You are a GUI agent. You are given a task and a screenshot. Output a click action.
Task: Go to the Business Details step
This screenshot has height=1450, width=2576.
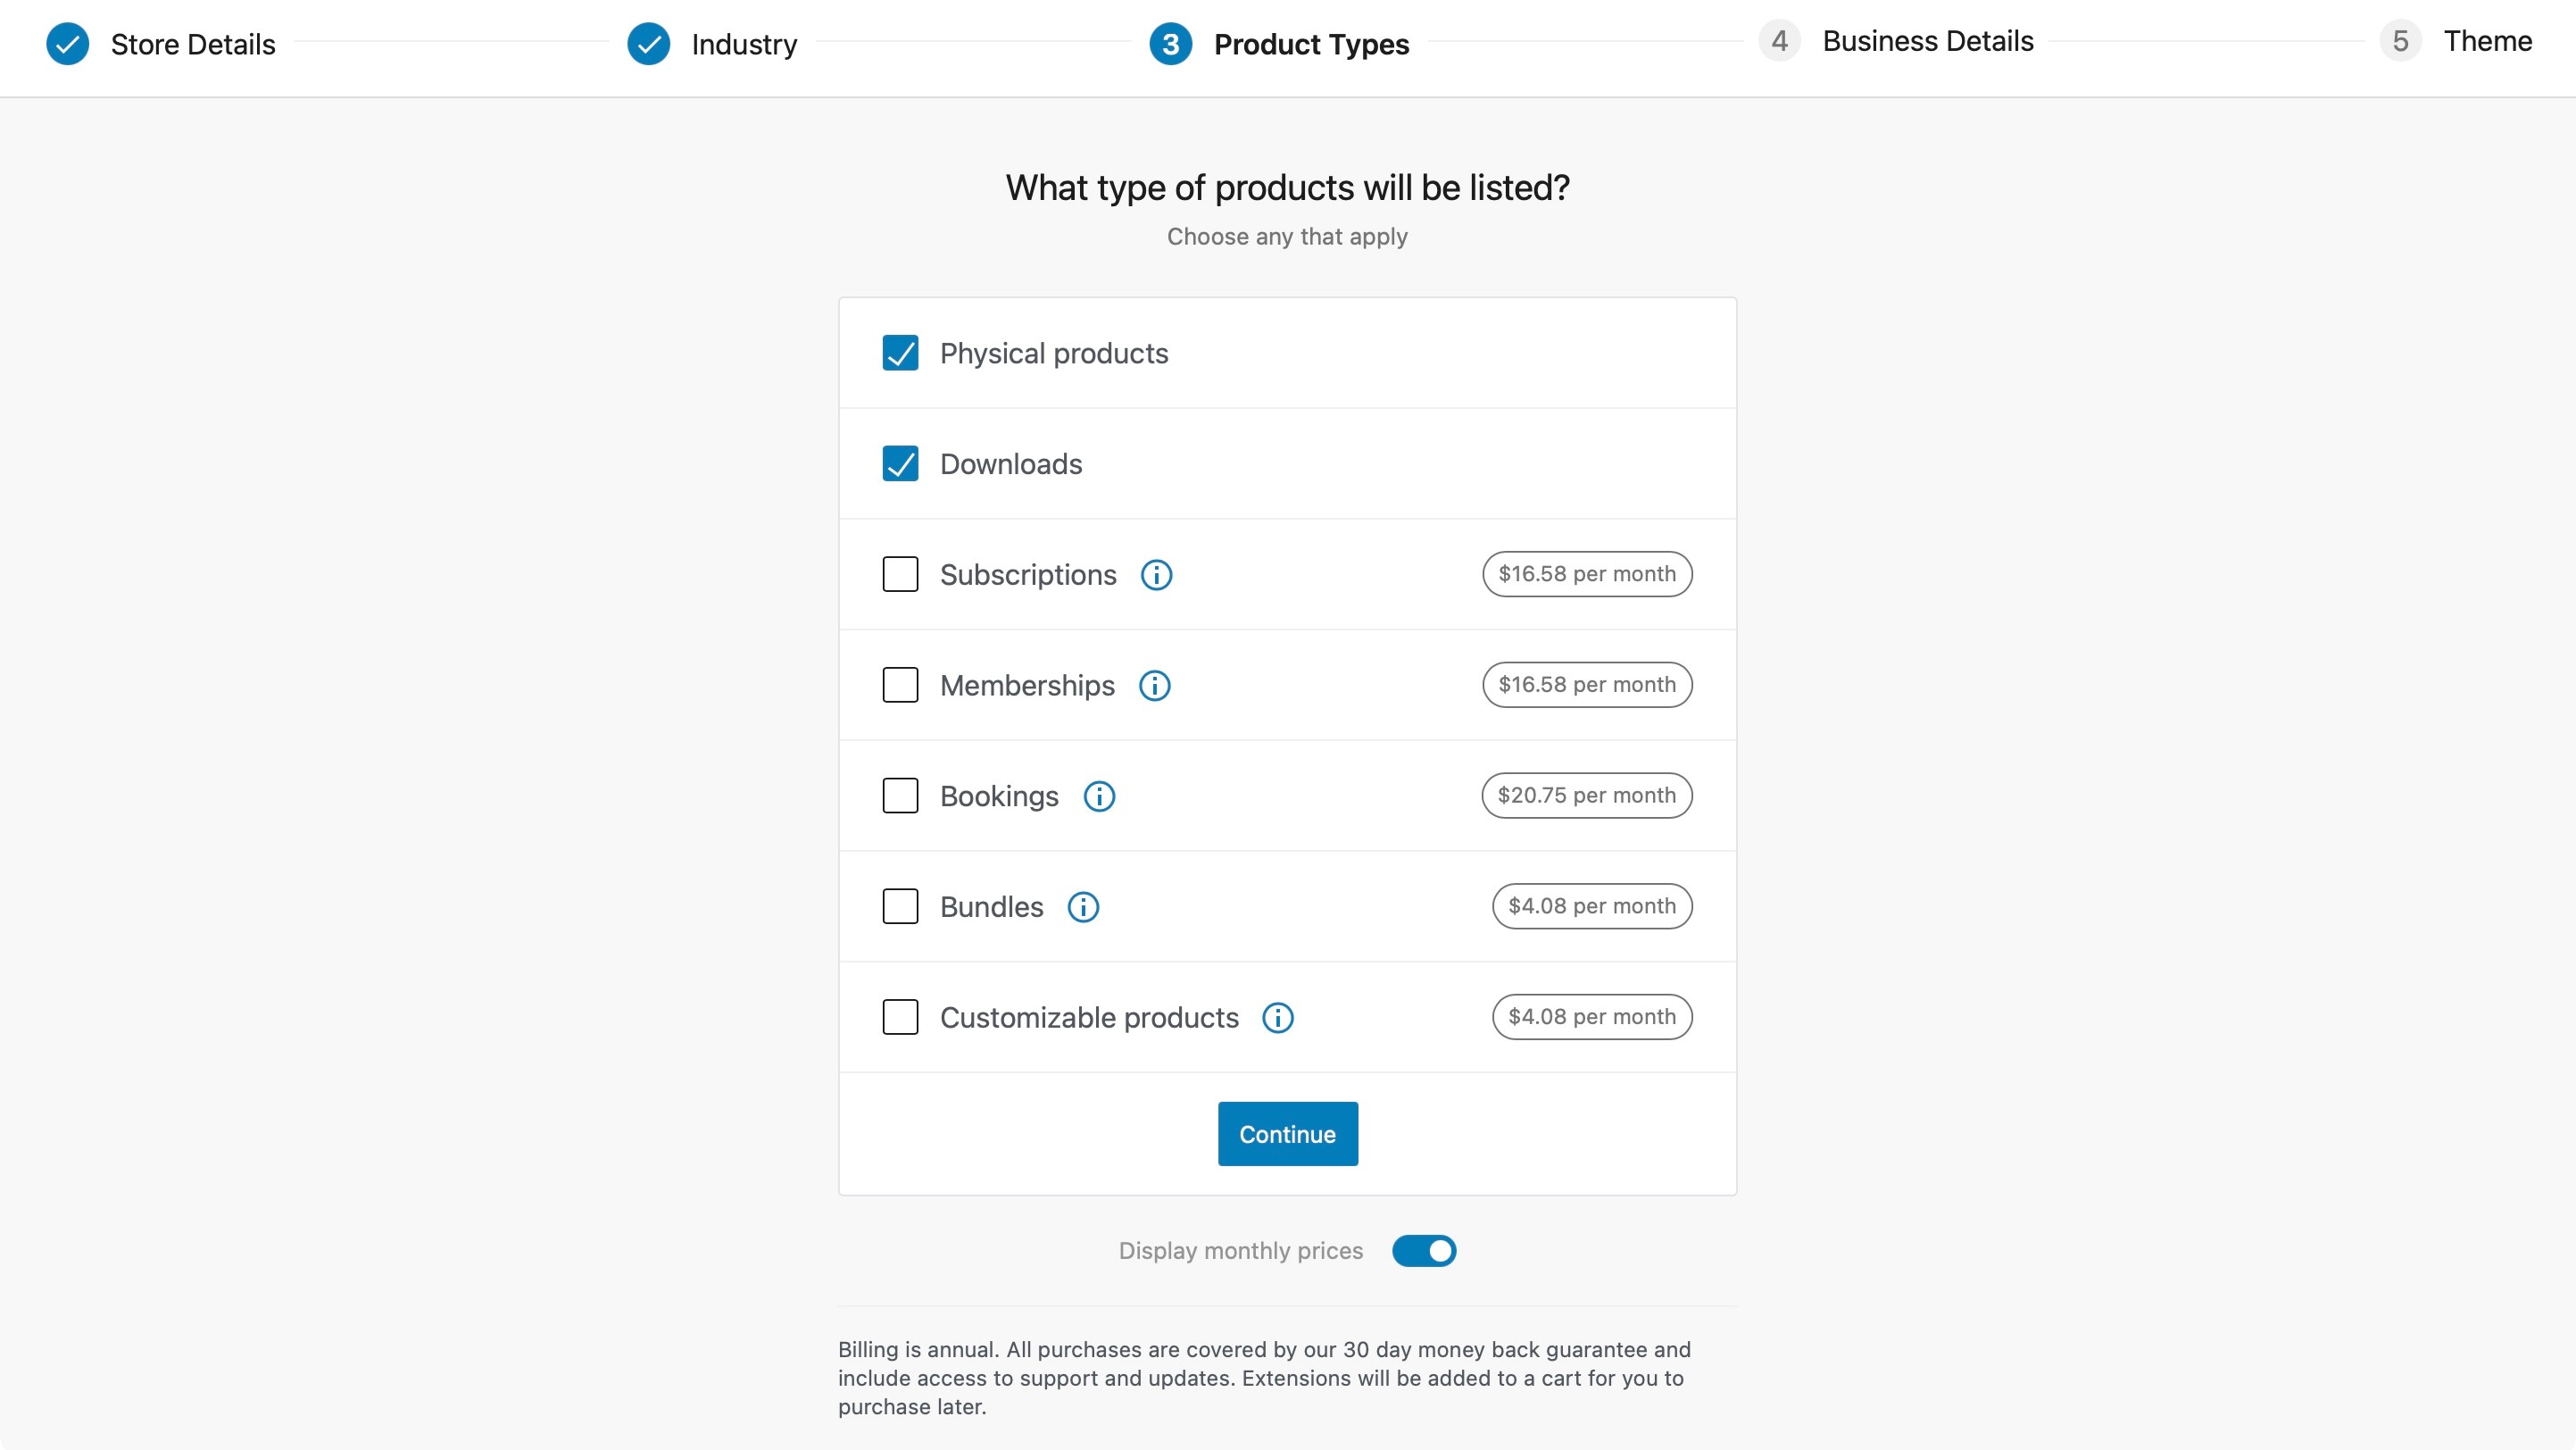pos(1926,41)
